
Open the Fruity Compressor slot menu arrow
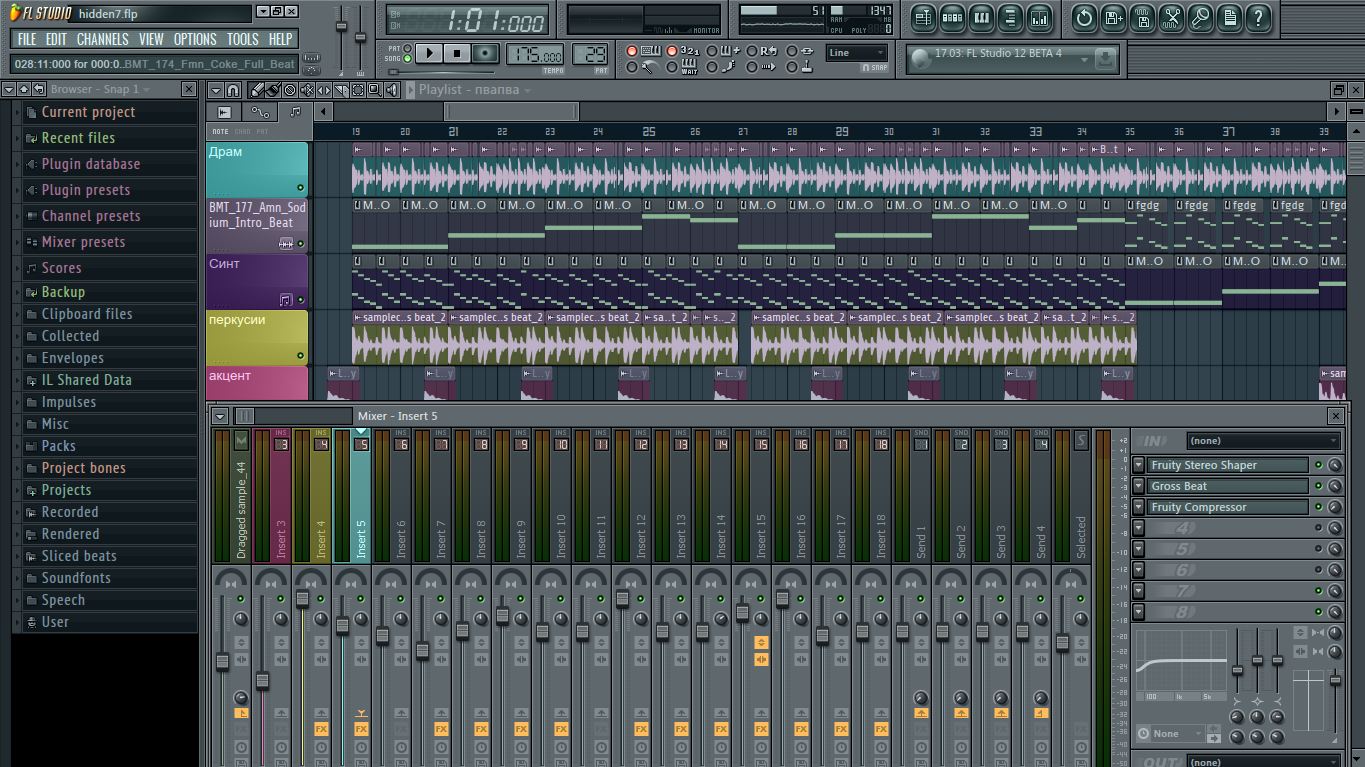[1138, 507]
